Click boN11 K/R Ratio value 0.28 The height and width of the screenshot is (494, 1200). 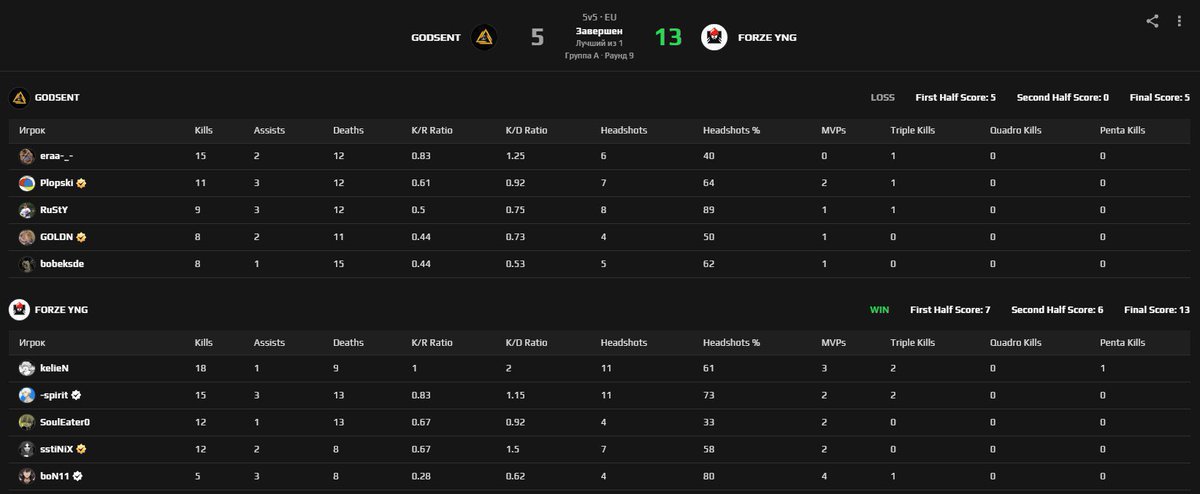(421, 476)
